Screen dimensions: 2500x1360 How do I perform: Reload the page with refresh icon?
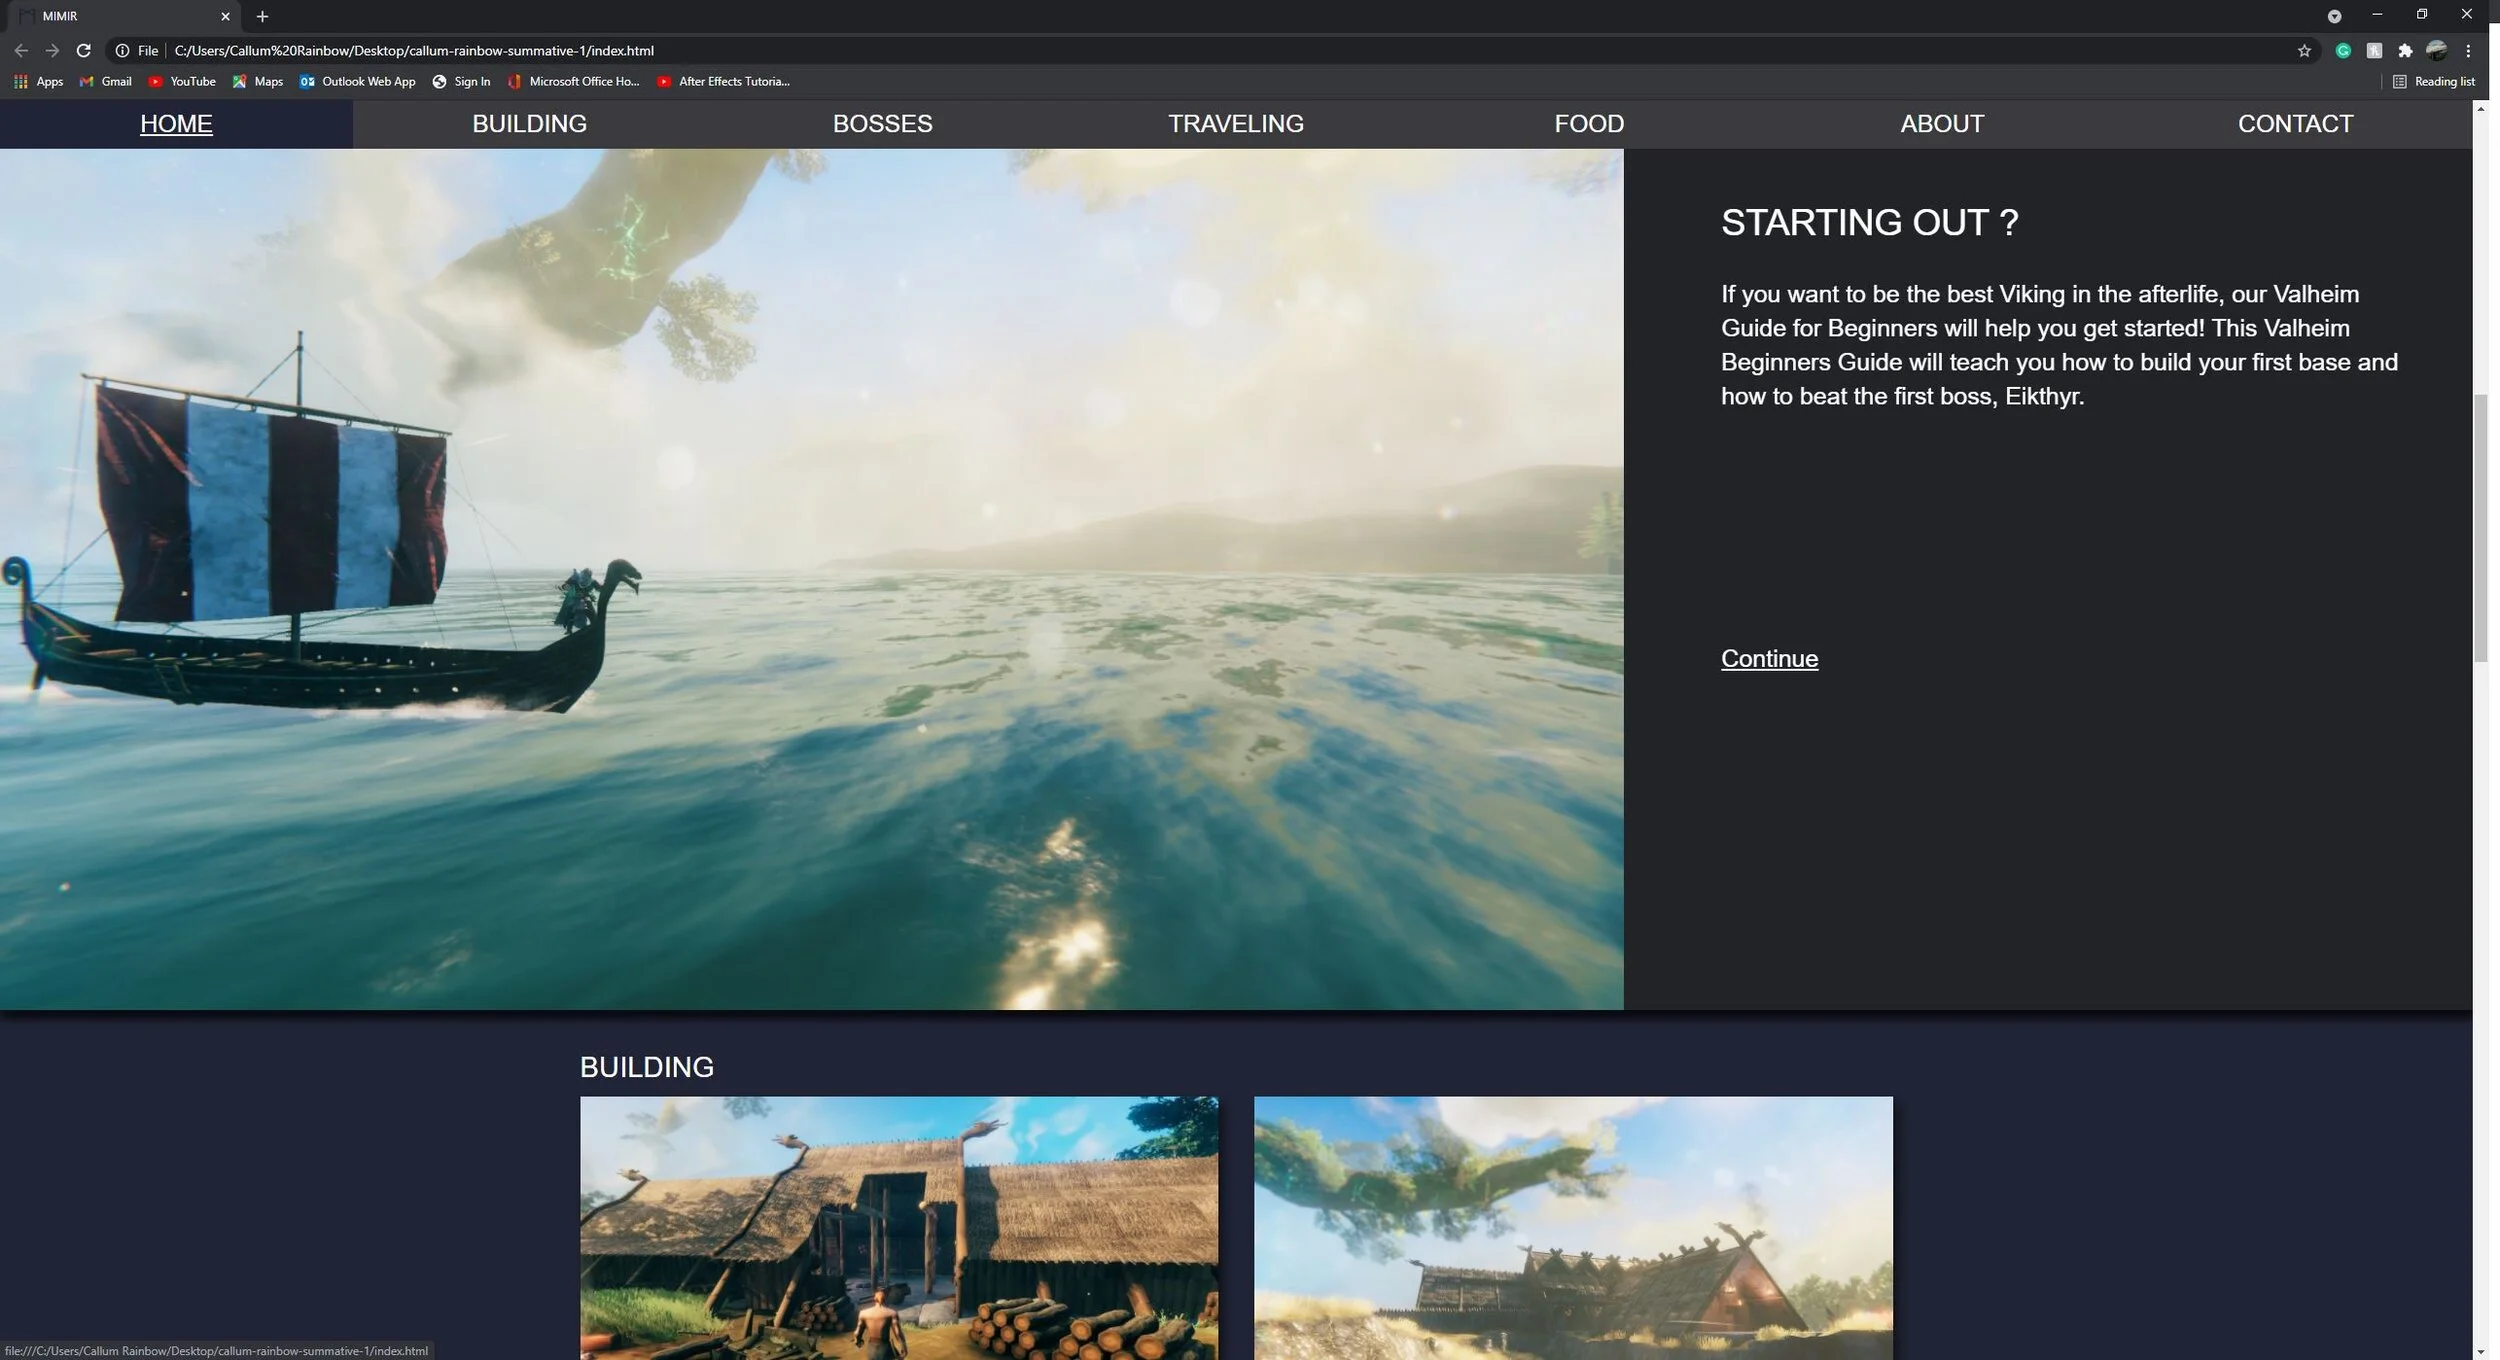[84, 50]
